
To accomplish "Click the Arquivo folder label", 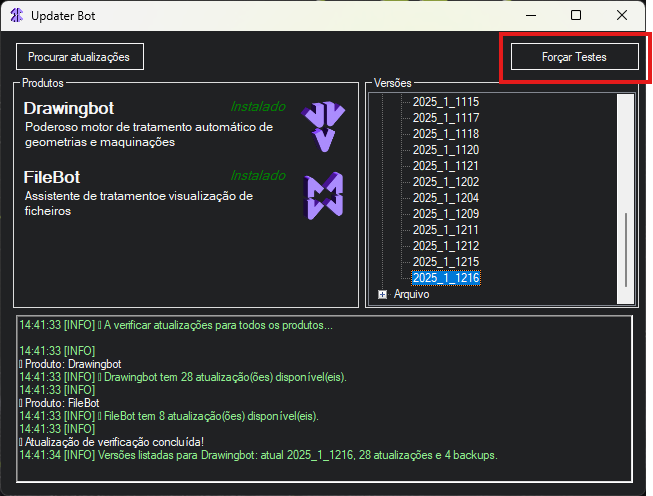I will pyautogui.click(x=411, y=294).
